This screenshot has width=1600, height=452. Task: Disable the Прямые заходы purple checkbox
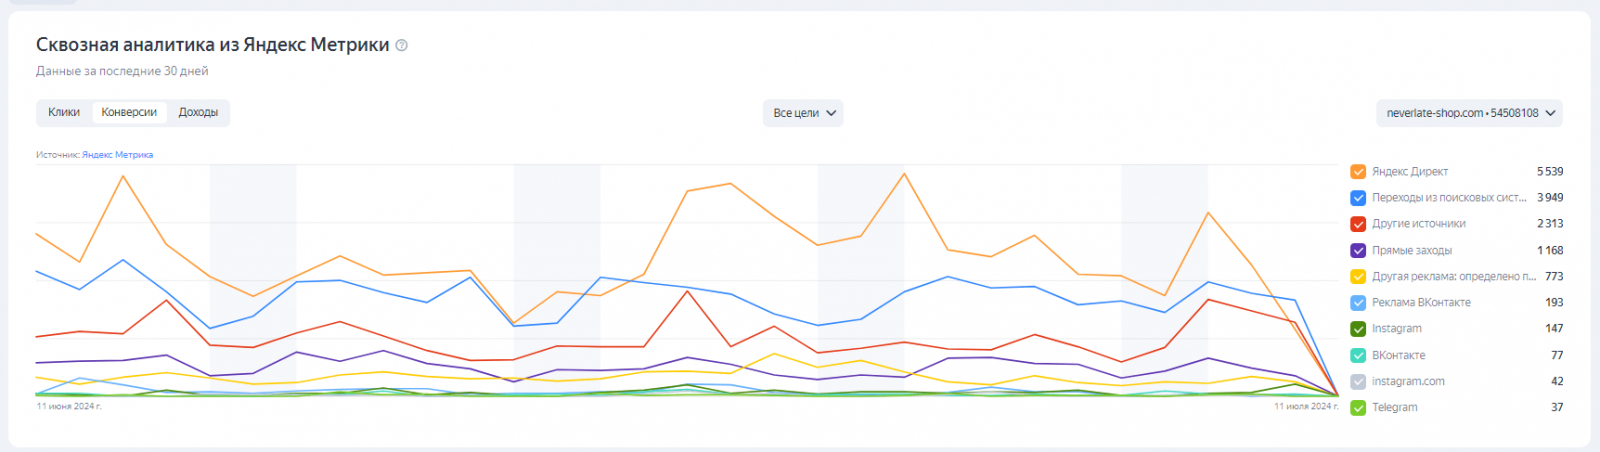point(1358,251)
